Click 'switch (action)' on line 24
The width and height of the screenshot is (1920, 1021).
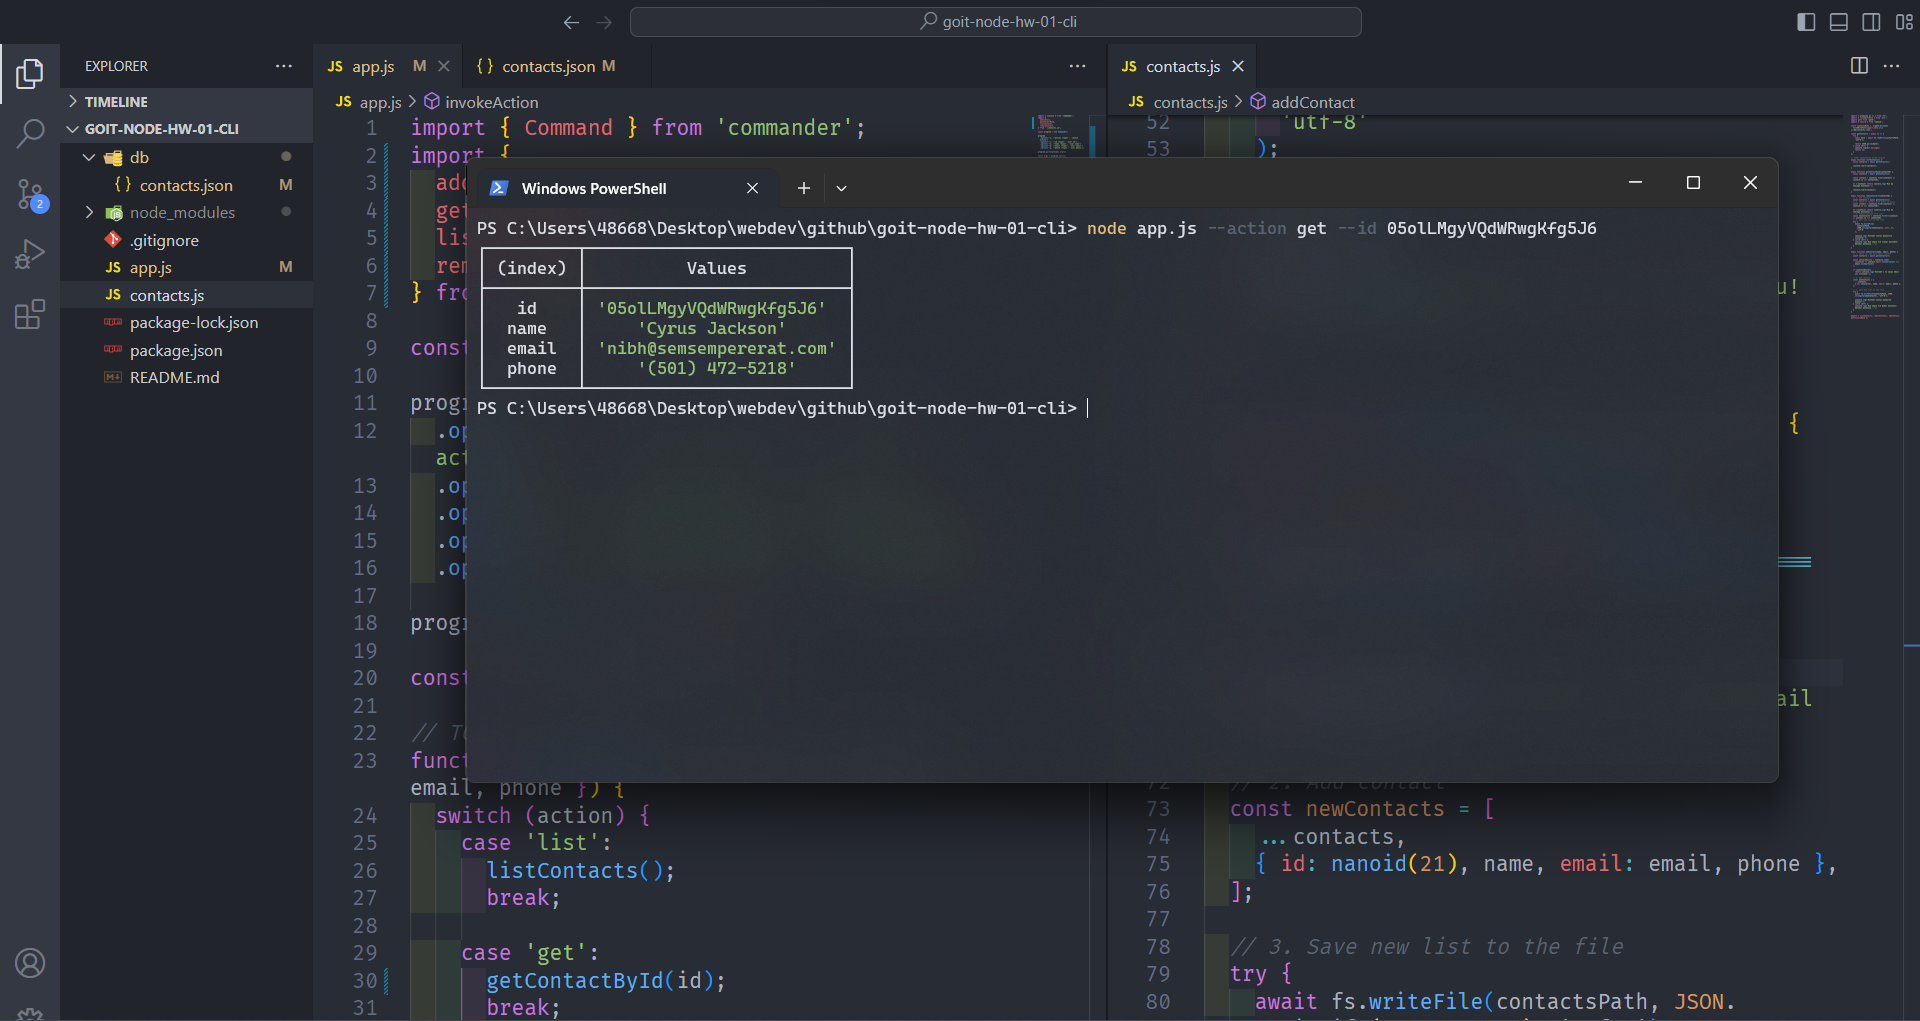pyautogui.click(x=530, y=816)
